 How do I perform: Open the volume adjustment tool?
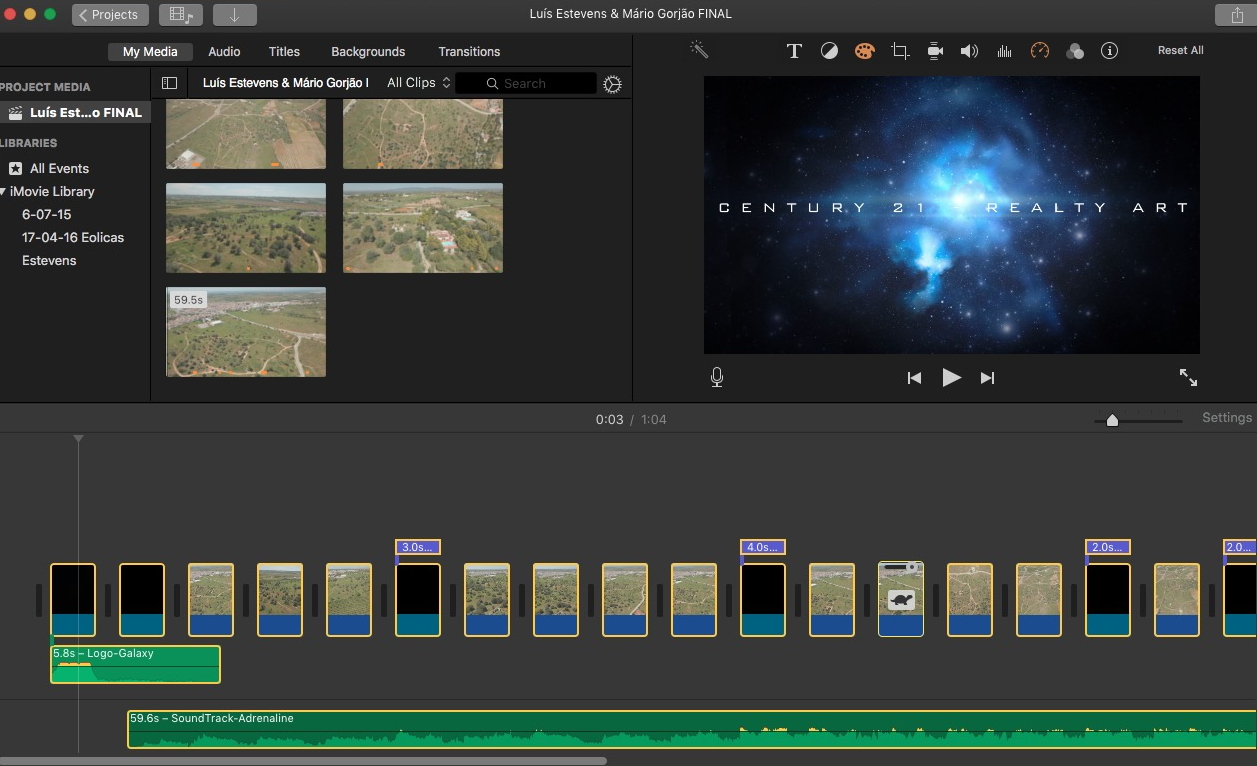click(969, 51)
